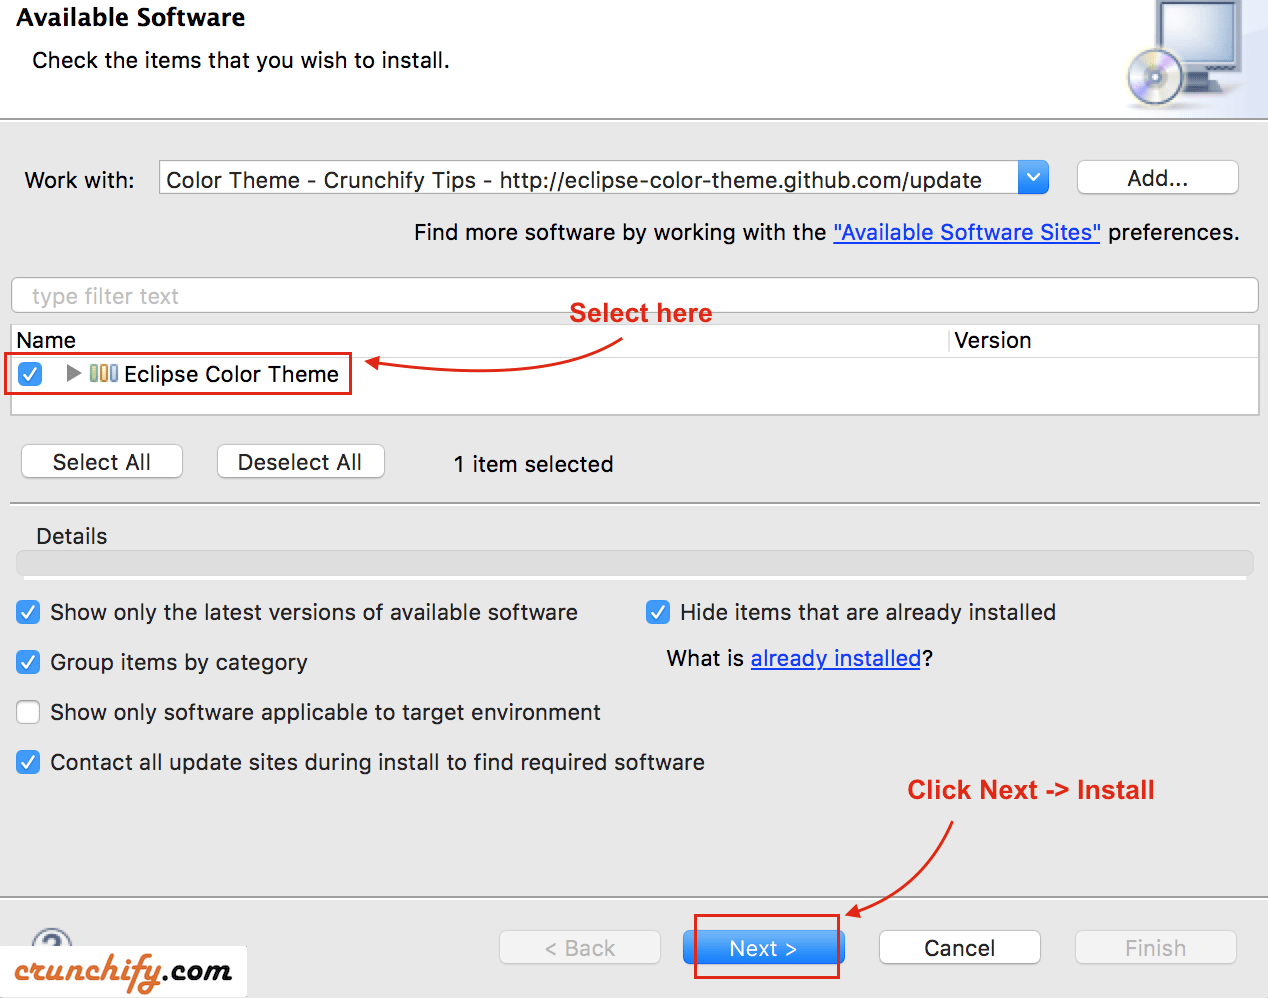Click the Details section label
1268x998 pixels.
[x=72, y=536]
